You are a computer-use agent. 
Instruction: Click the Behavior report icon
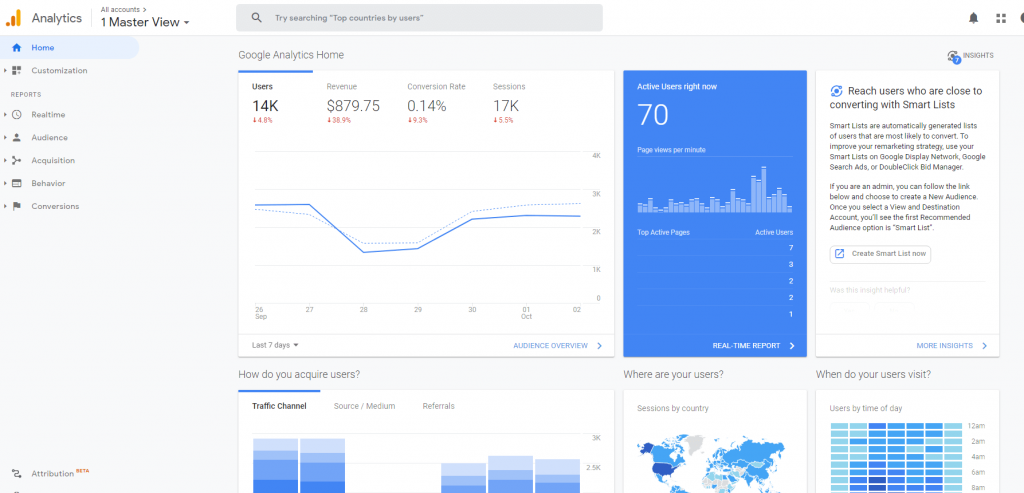(x=17, y=184)
